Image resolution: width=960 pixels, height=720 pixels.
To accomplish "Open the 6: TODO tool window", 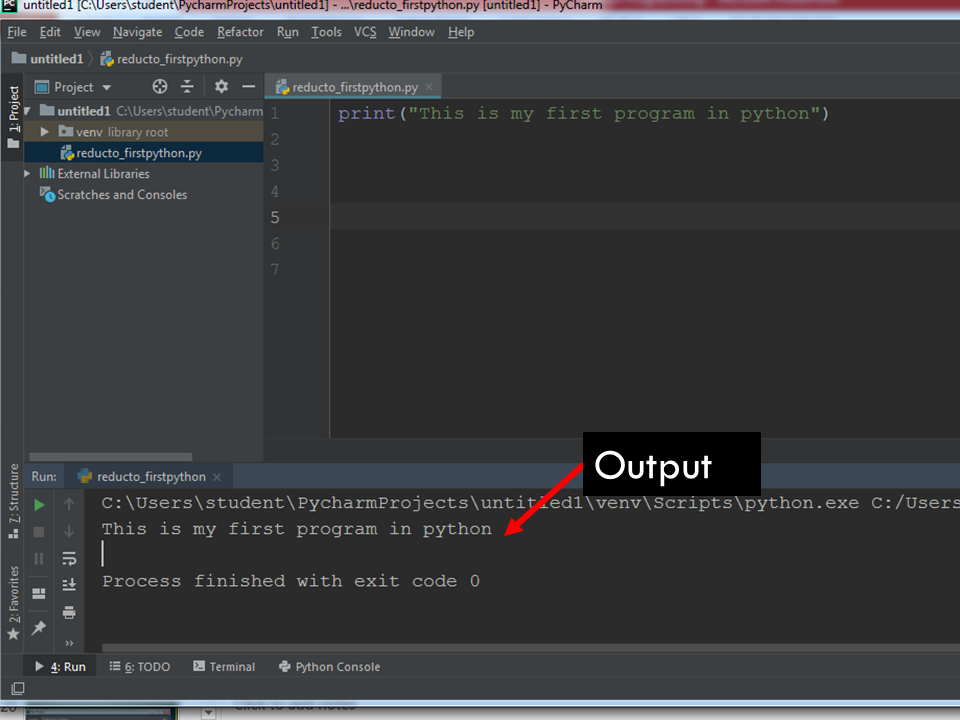I will tap(140, 666).
